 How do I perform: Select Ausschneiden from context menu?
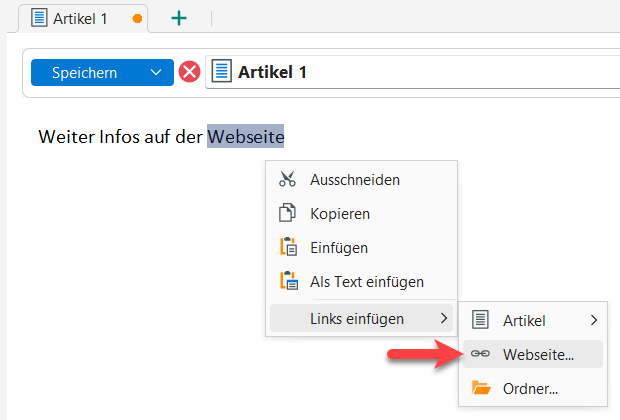click(355, 180)
